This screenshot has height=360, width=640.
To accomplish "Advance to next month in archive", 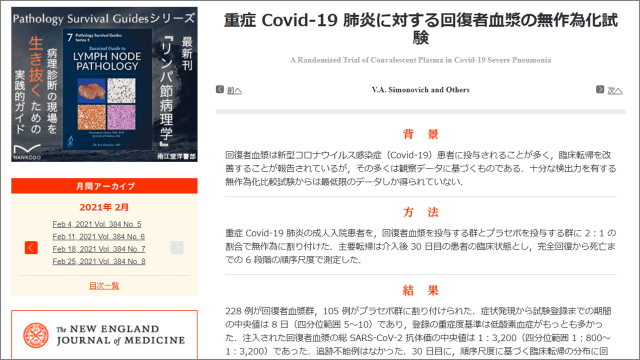I will tap(177, 247).
